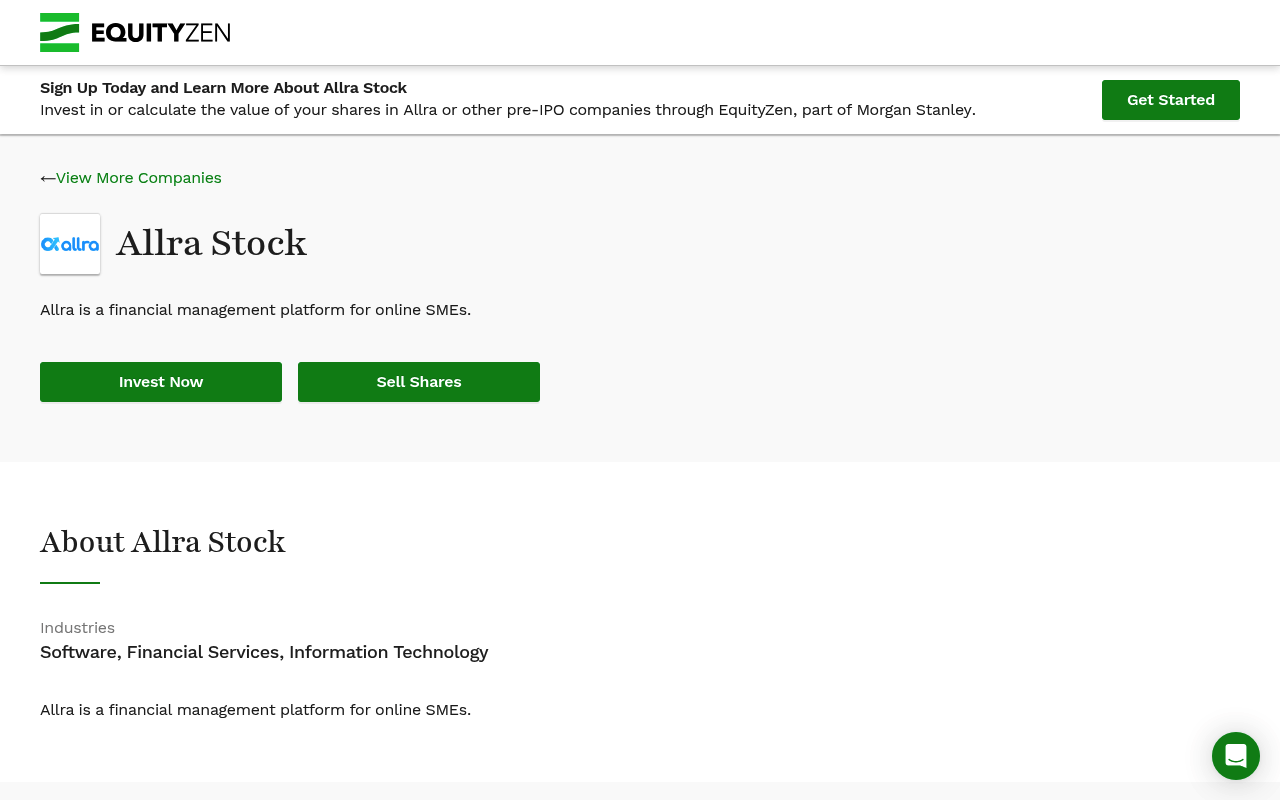
Task: Click the Allra Stock page title
Action: pos(211,243)
